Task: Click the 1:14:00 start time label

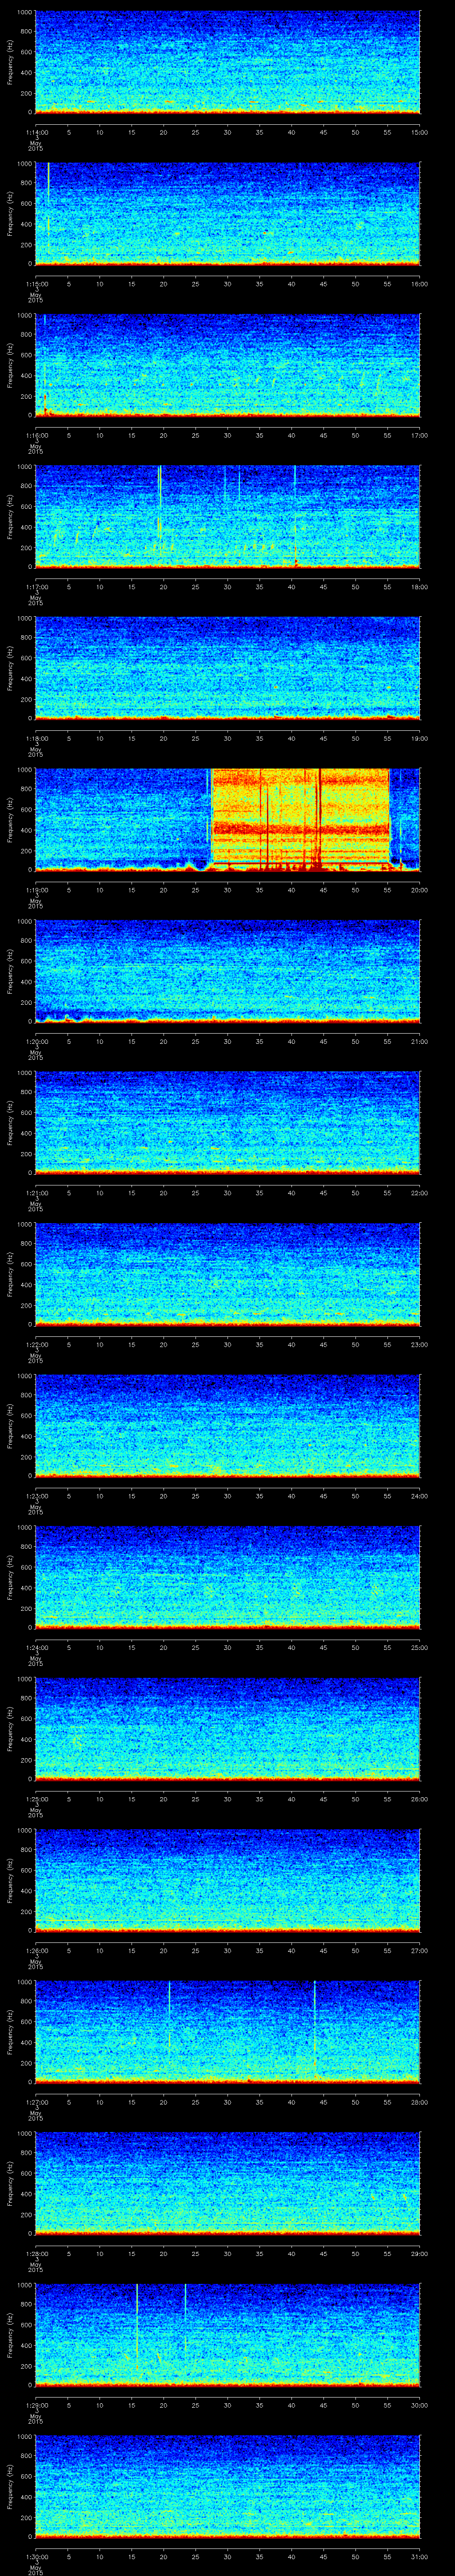Action: 35,131
